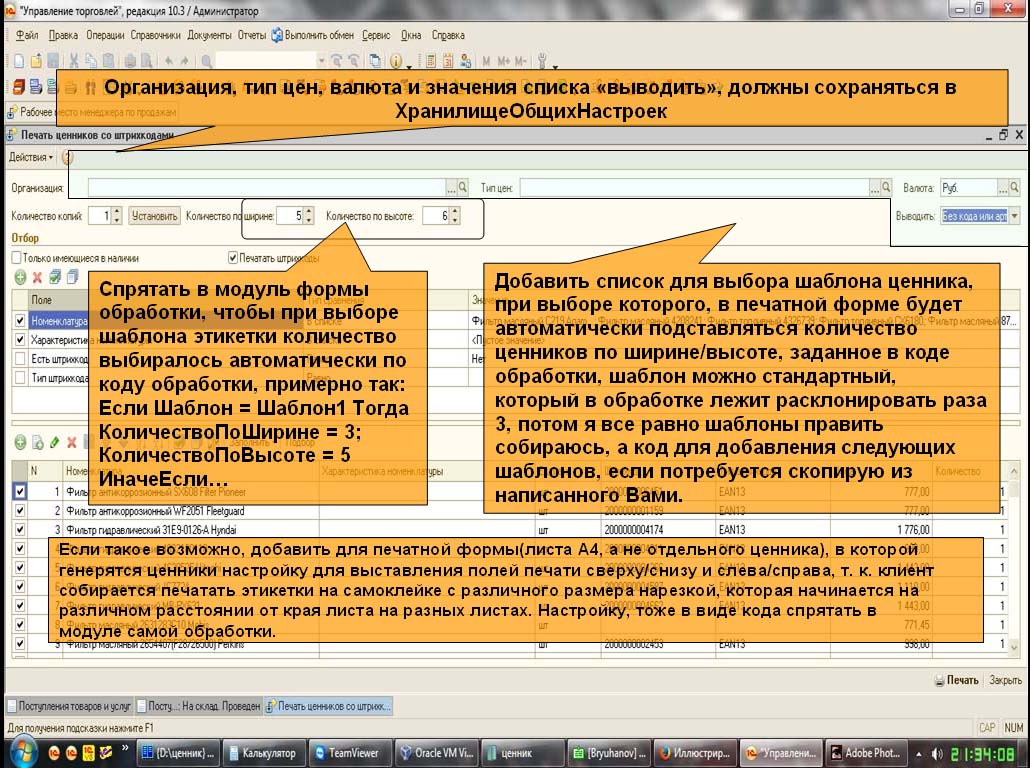The width and height of the screenshot is (1030, 768).
Task: Switch to 'Поступления товаров и услуг' window tab
Action: [68, 706]
